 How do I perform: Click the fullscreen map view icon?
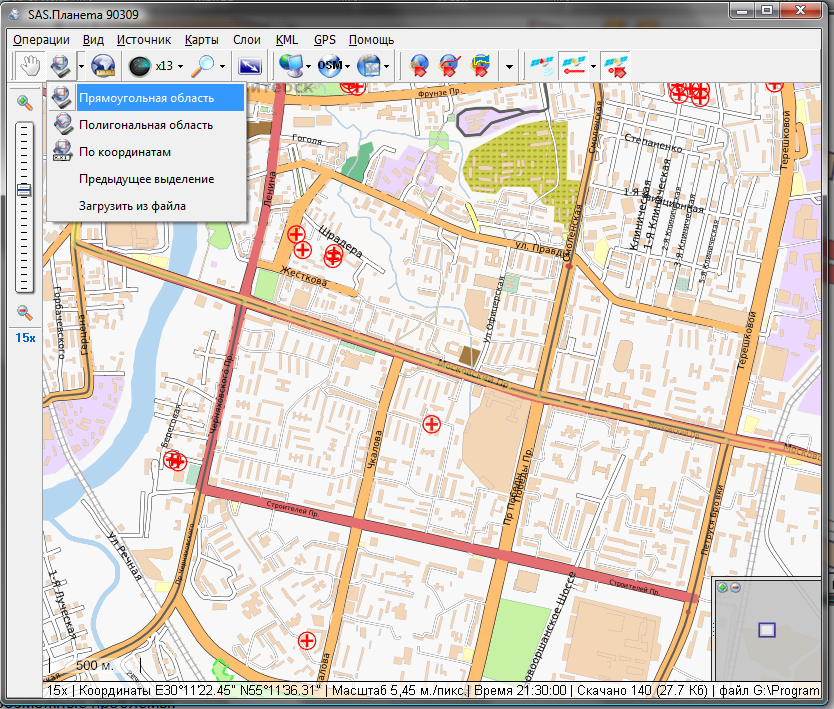pos(249,66)
